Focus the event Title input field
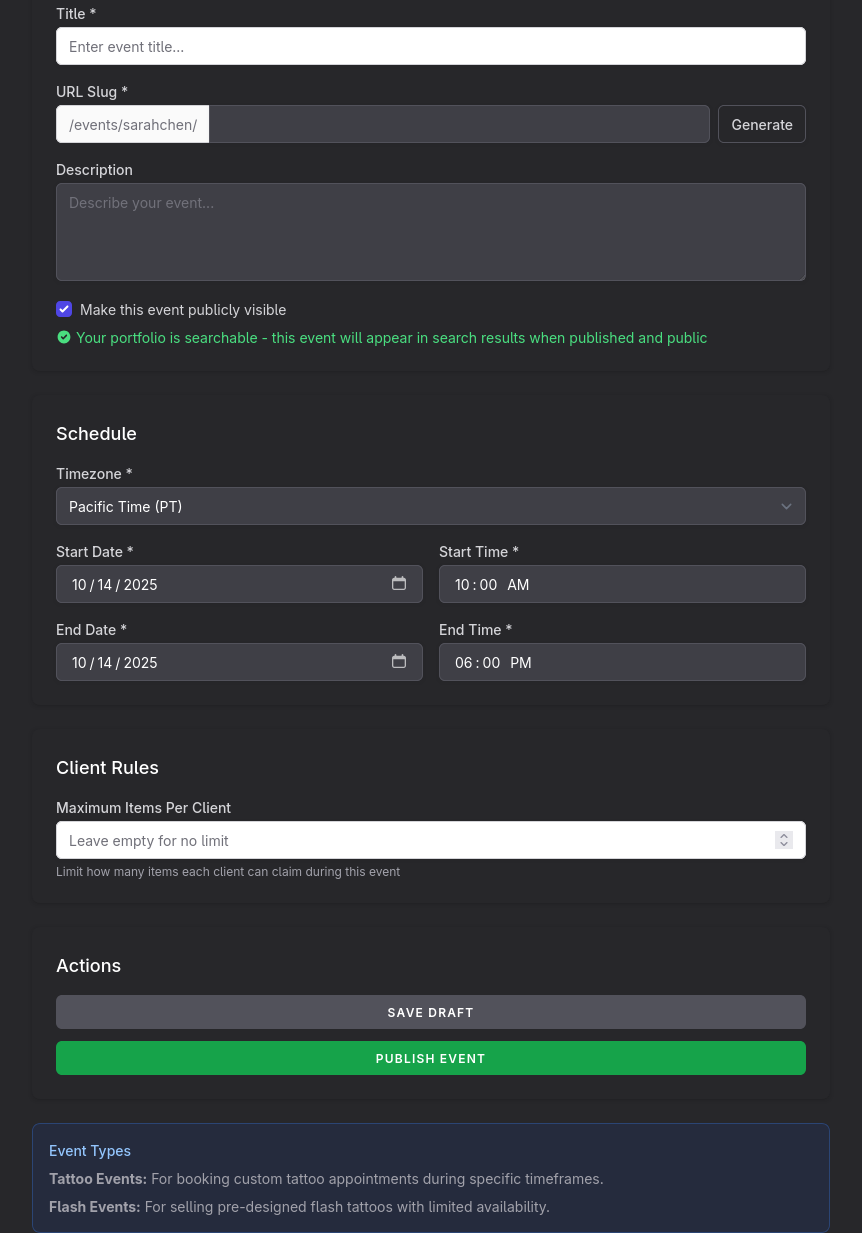 tap(430, 46)
